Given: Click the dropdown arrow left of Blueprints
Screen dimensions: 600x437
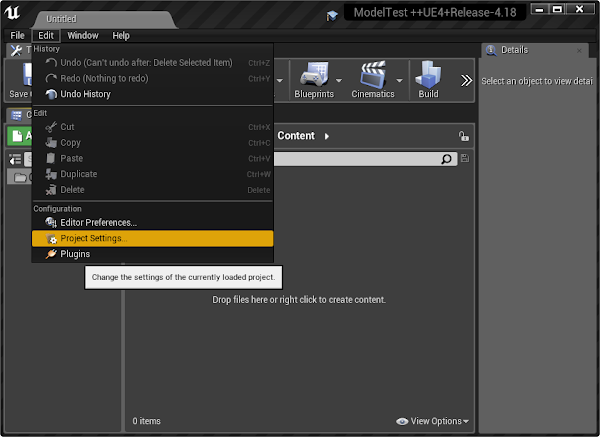Looking at the screenshot, I should click(280, 80).
